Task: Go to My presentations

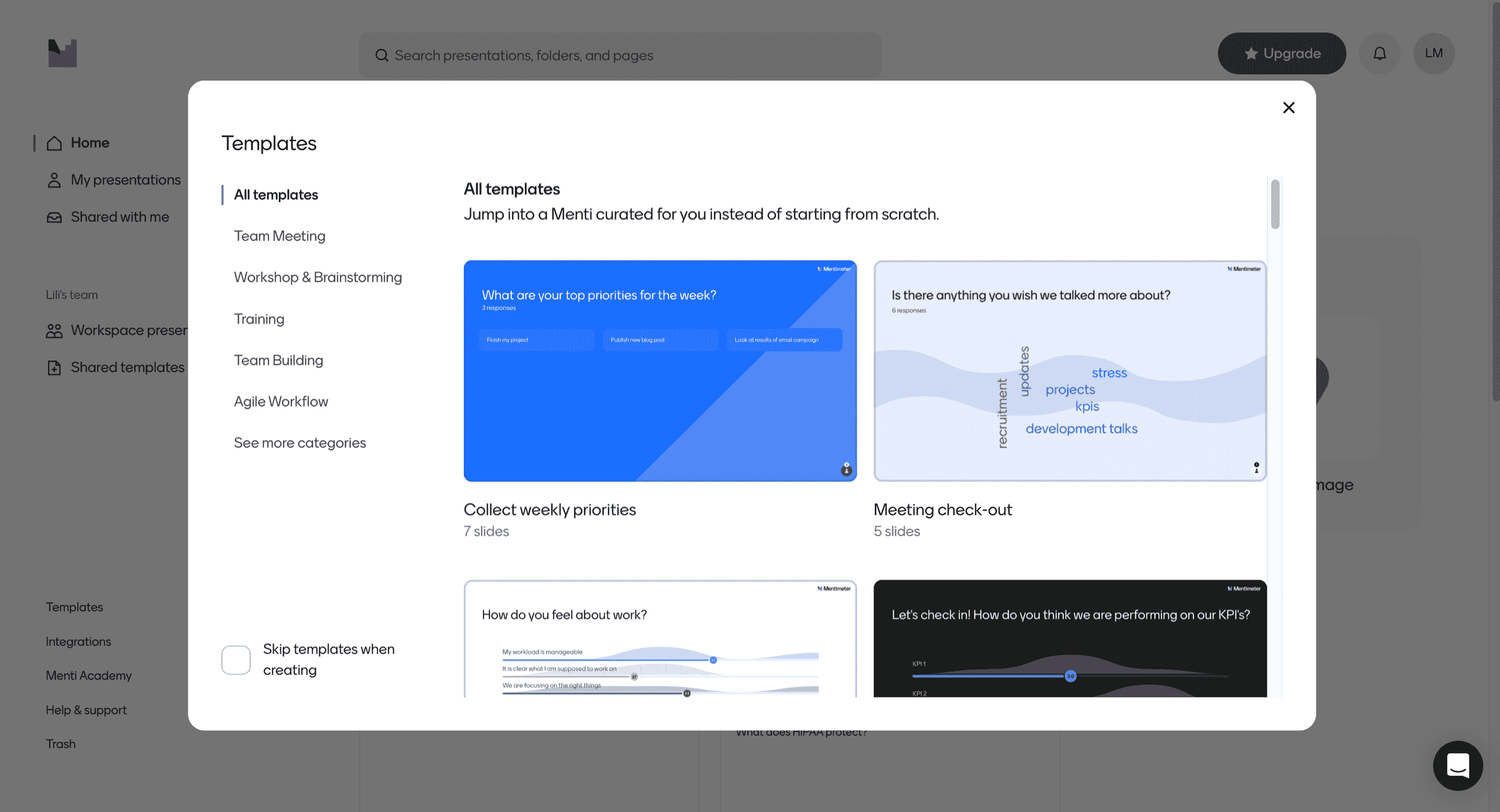Action: (x=126, y=180)
